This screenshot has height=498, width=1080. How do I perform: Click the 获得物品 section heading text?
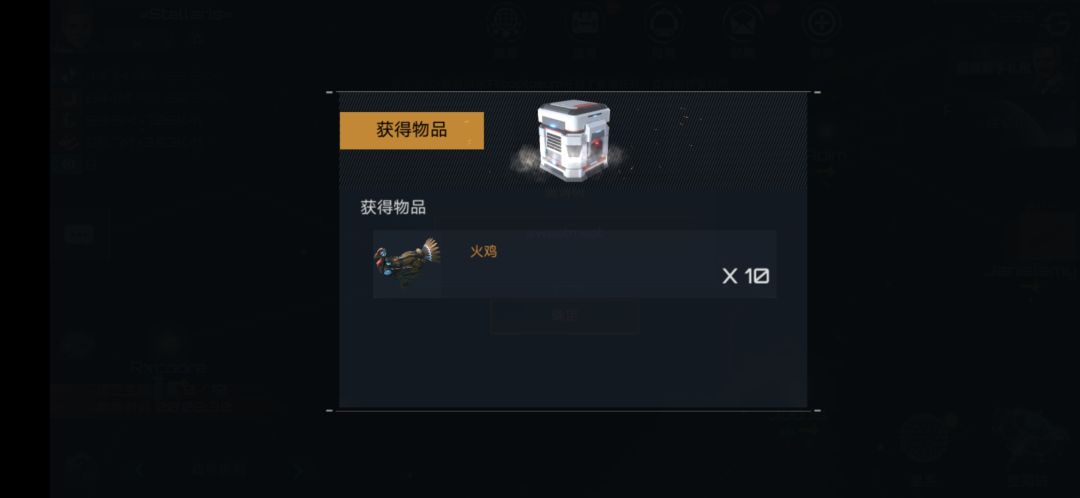(x=393, y=207)
